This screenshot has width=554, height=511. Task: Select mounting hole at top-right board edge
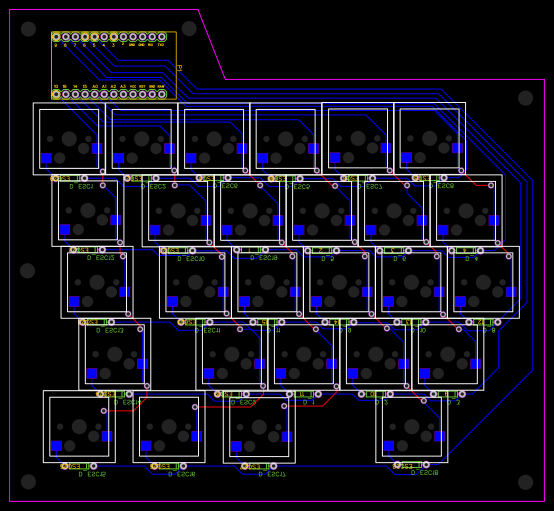525,98
